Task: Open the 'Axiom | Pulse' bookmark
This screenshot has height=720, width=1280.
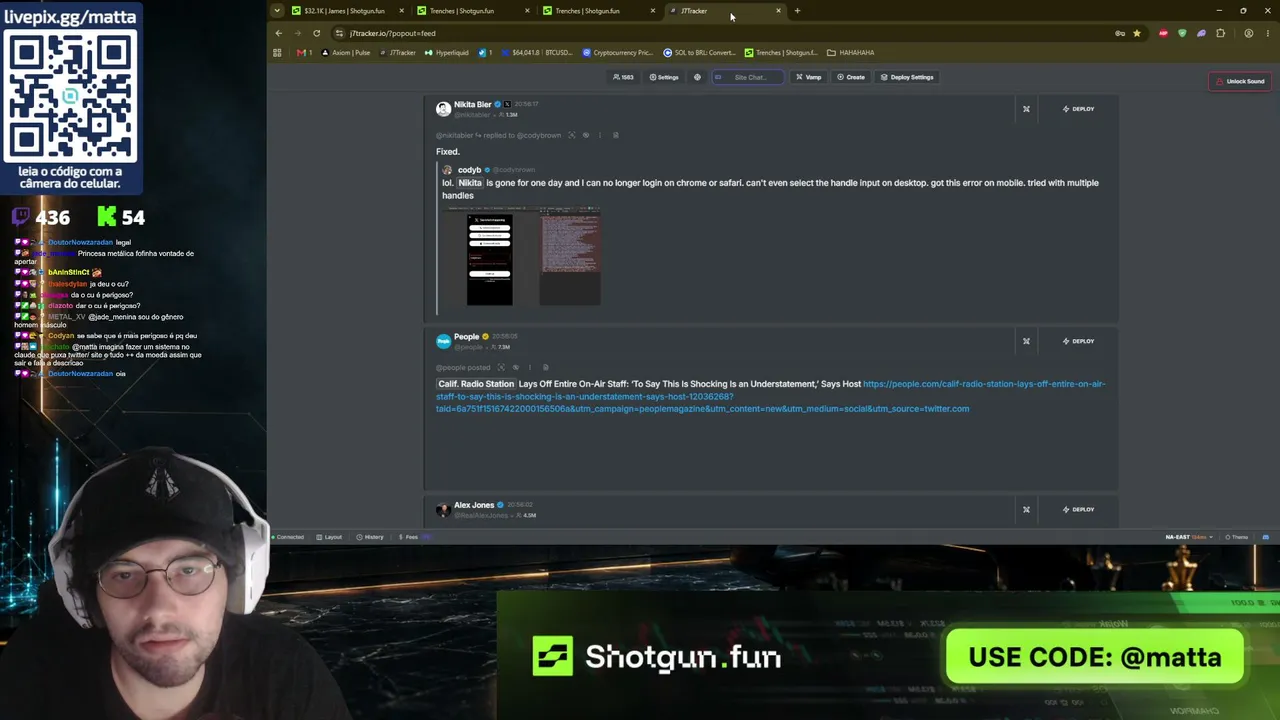Action: point(347,53)
